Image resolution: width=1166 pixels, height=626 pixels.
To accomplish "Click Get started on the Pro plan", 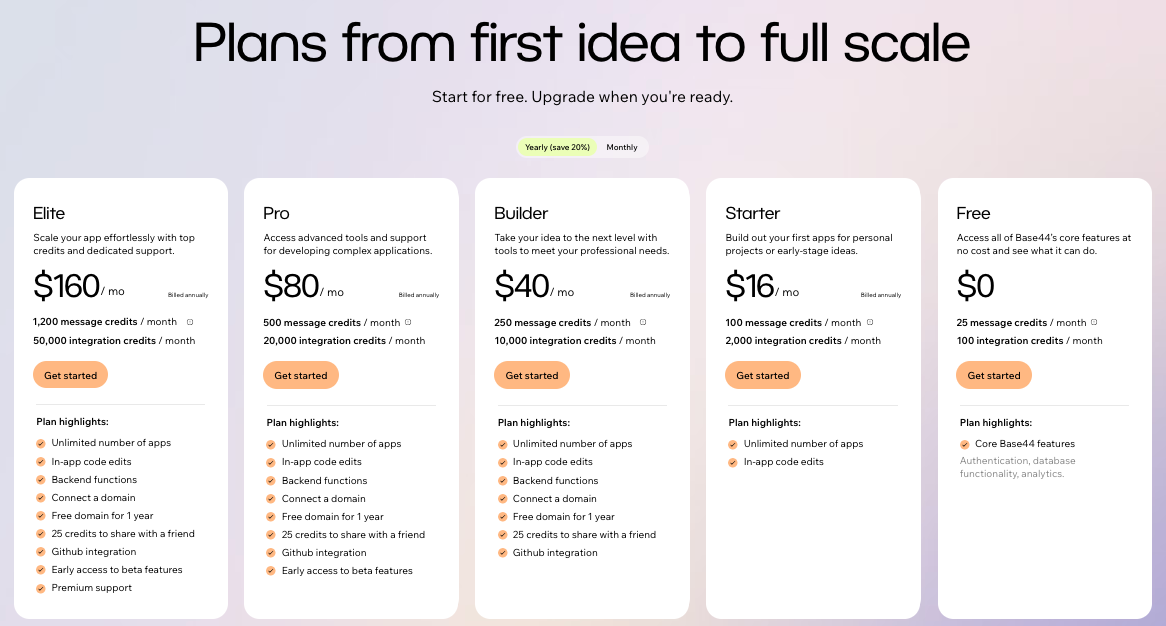I will pos(301,375).
